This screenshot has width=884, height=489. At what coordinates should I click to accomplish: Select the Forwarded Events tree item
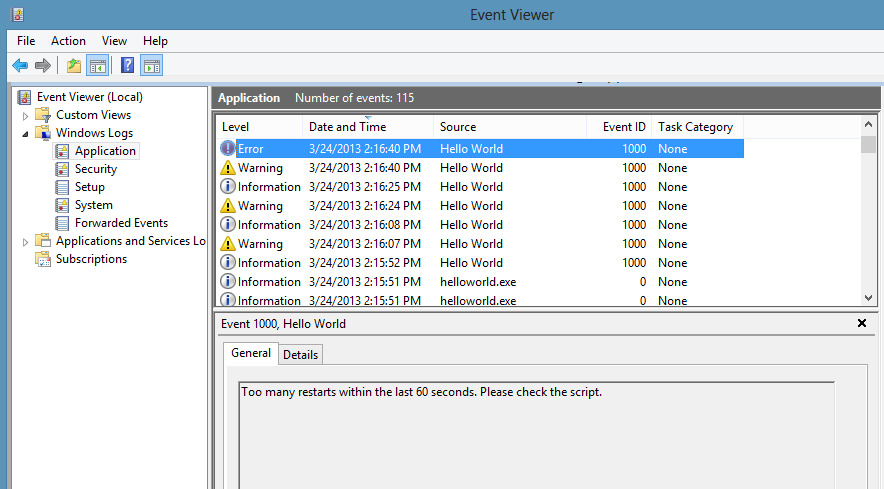coord(121,223)
